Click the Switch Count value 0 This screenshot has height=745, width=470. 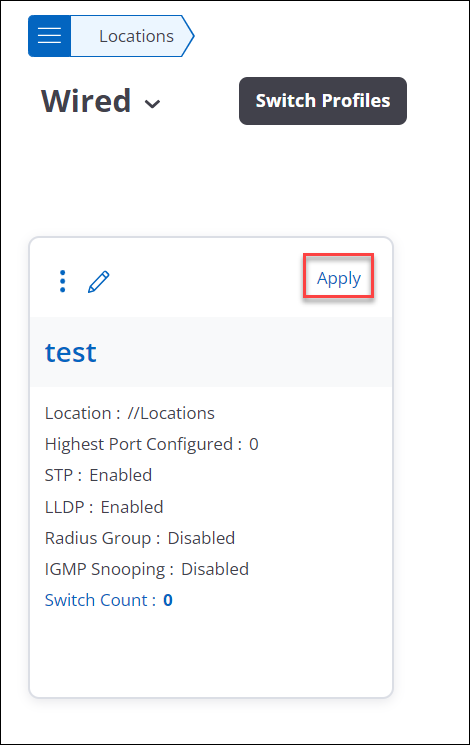click(x=168, y=600)
